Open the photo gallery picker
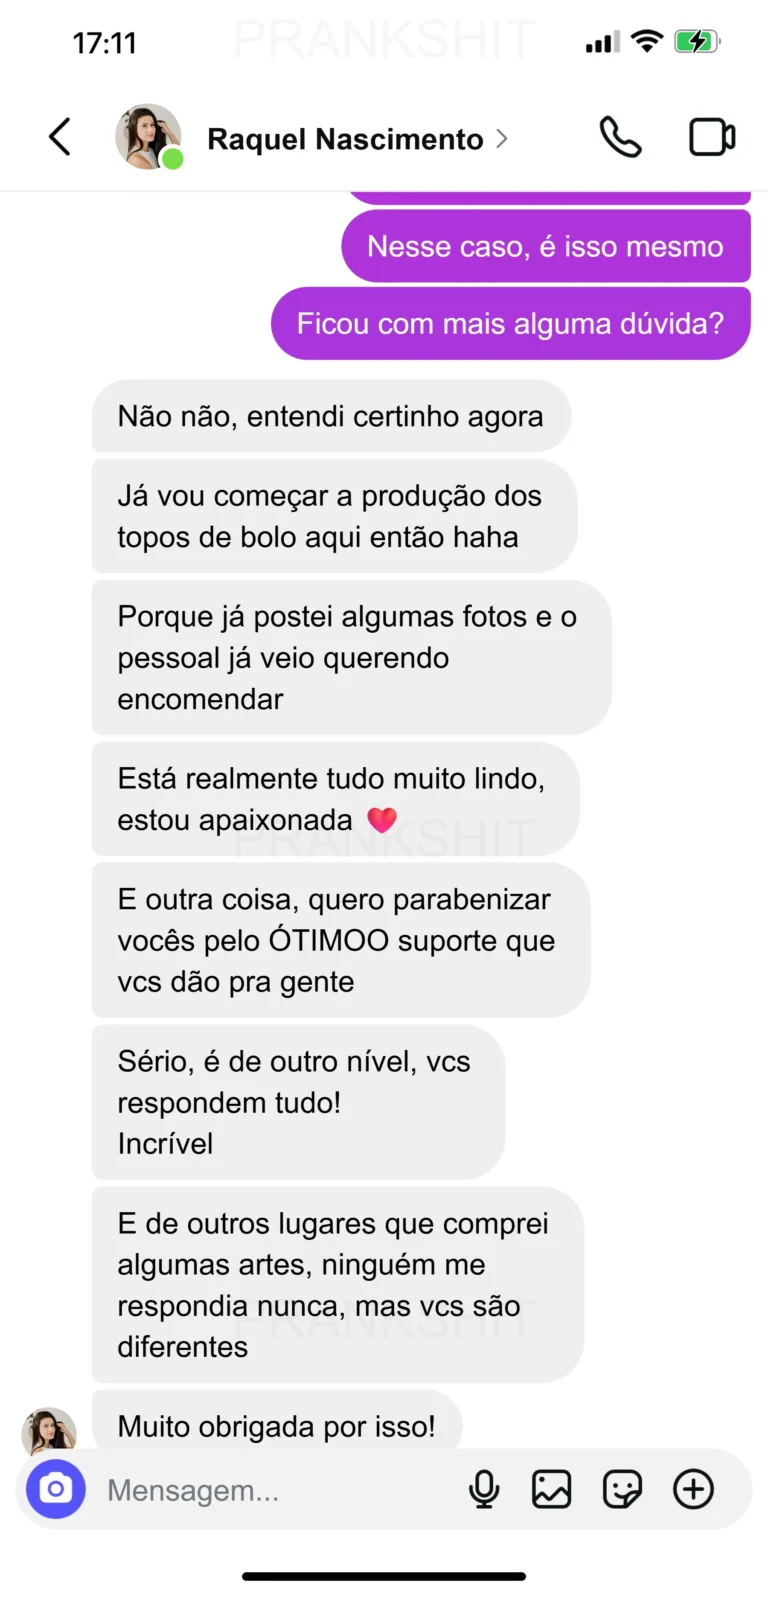The height and width of the screenshot is (1600, 768). pyautogui.click(x=551, y=1489)
